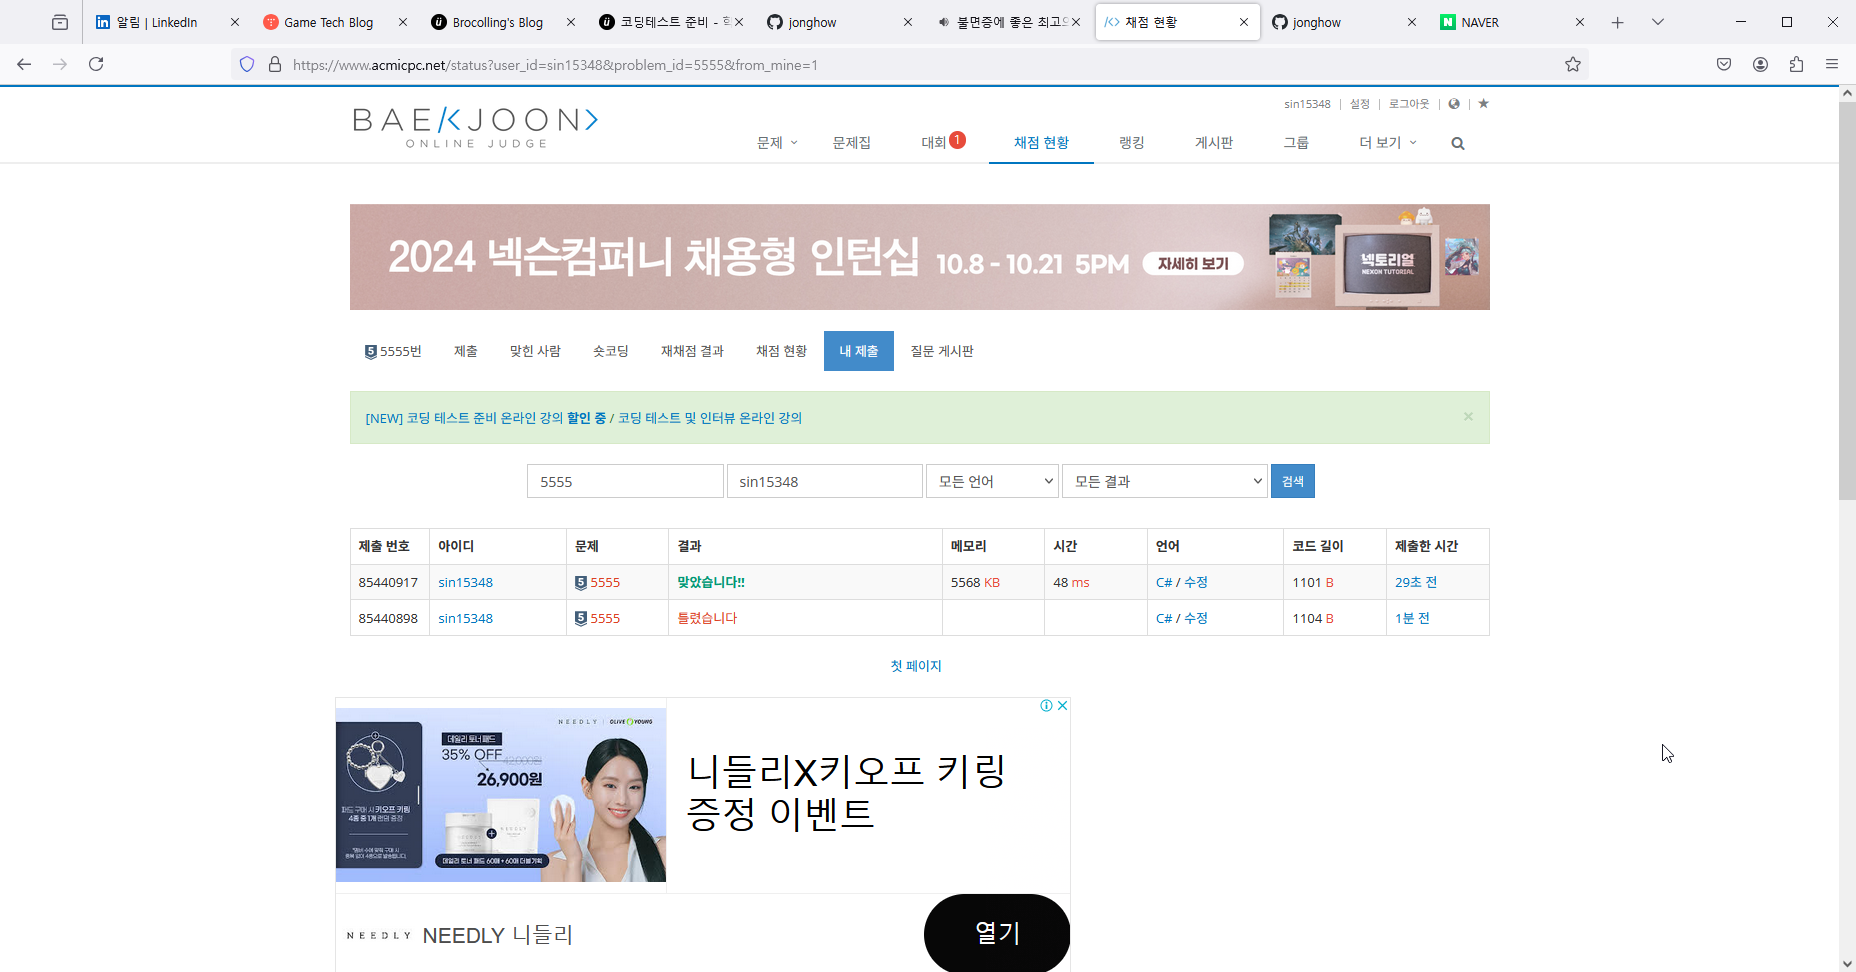Open the Firefox account icon
This screenshot has width=1856, height=972.
pyautogui.click(x=1760, y=65)
